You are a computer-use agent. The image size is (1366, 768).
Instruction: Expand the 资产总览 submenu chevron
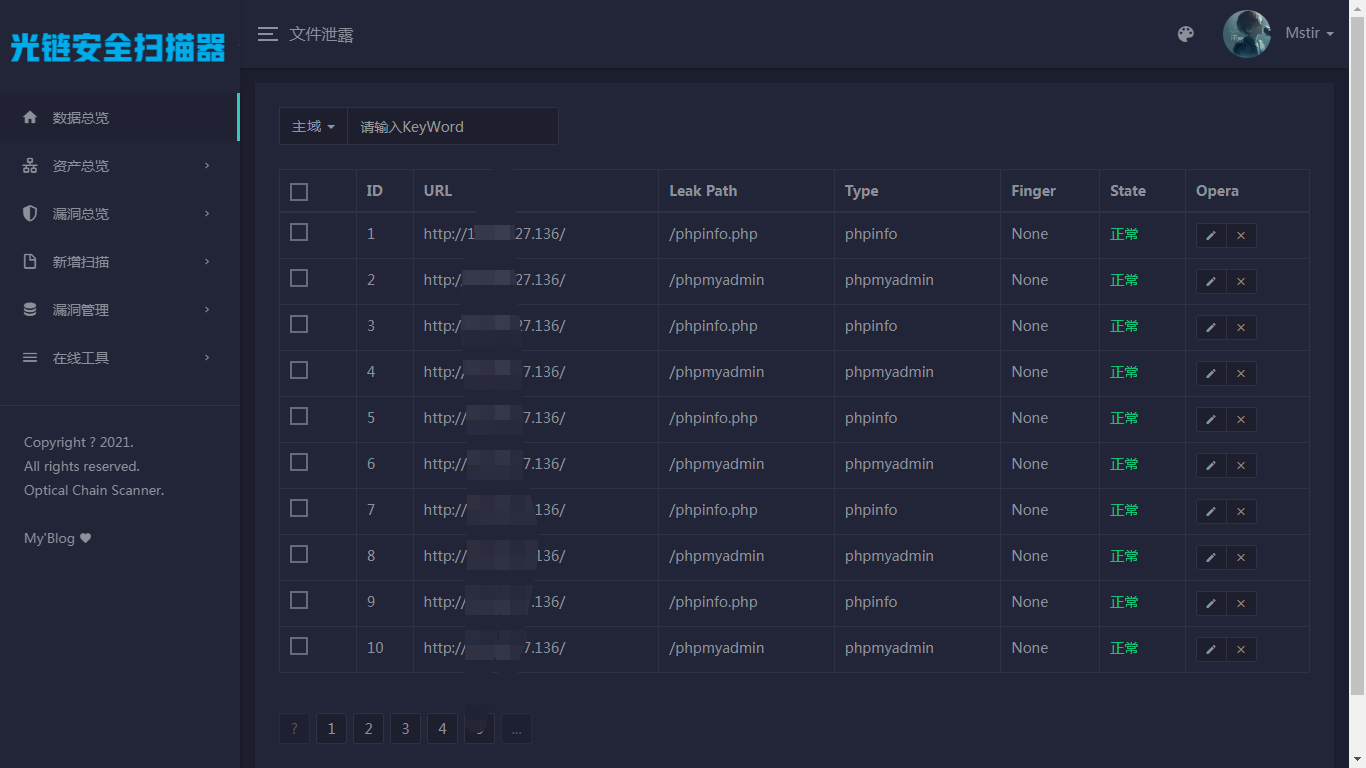click(x=207, y=166)
